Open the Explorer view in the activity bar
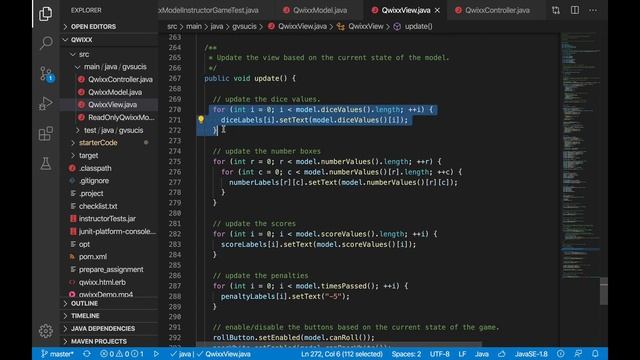The width and height of the screenshot is (640, 360). [45, 14]
